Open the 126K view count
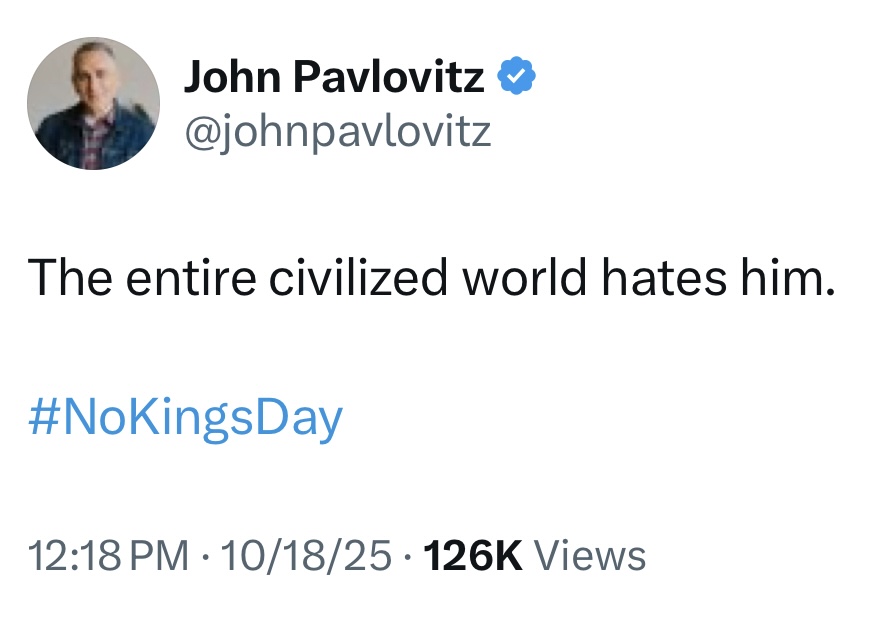The image size is (879, 619). coord(473,556)
